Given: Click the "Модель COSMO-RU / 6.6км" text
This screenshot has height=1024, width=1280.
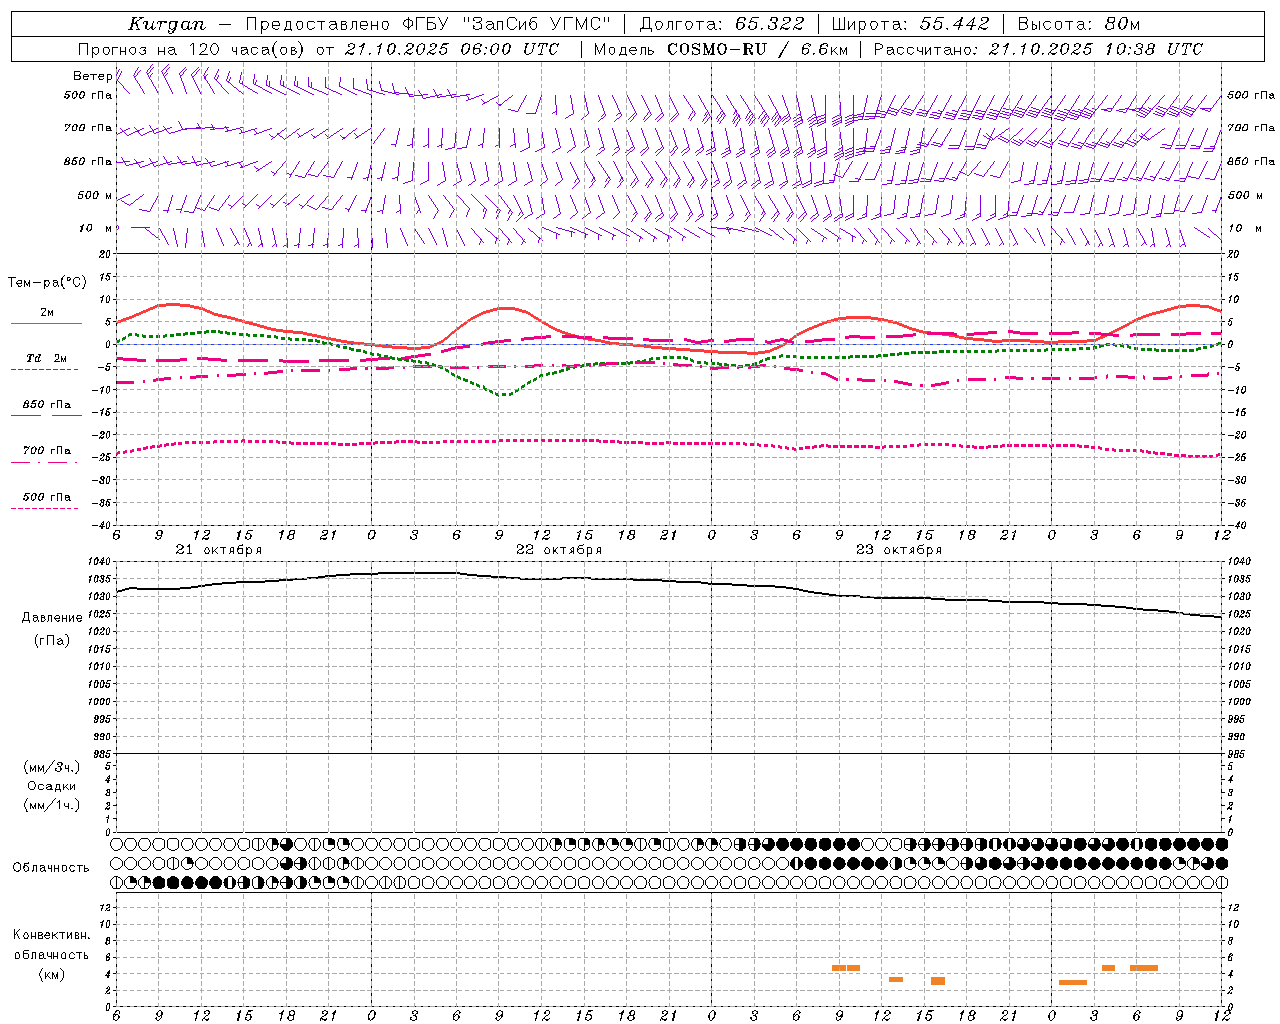Looking at the screenshot, I should [x=721, y=49].
